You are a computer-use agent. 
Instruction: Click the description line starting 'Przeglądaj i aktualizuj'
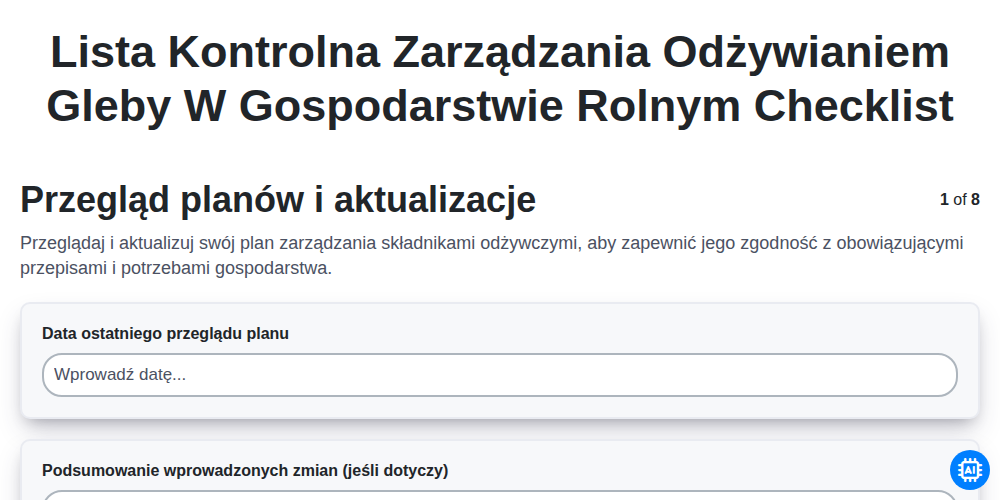point(492,243)
